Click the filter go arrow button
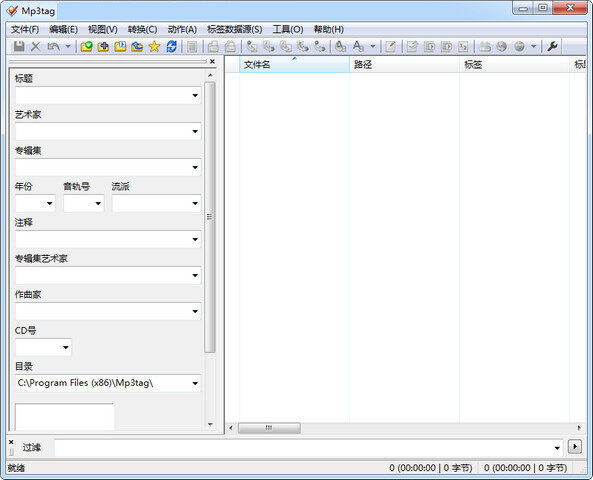Screen dimensions: 593x480 (575, 447)
